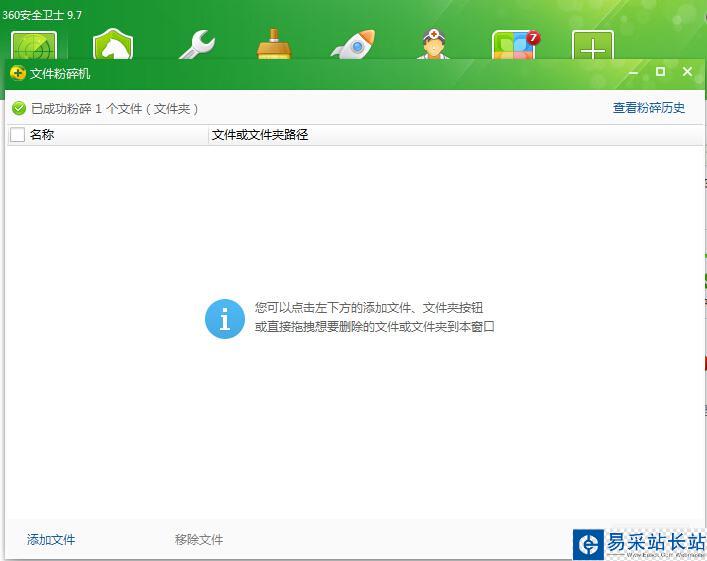The image size is (707, 561).
Task: Open the software manager icon with badge 7
Action: (515, 45)
